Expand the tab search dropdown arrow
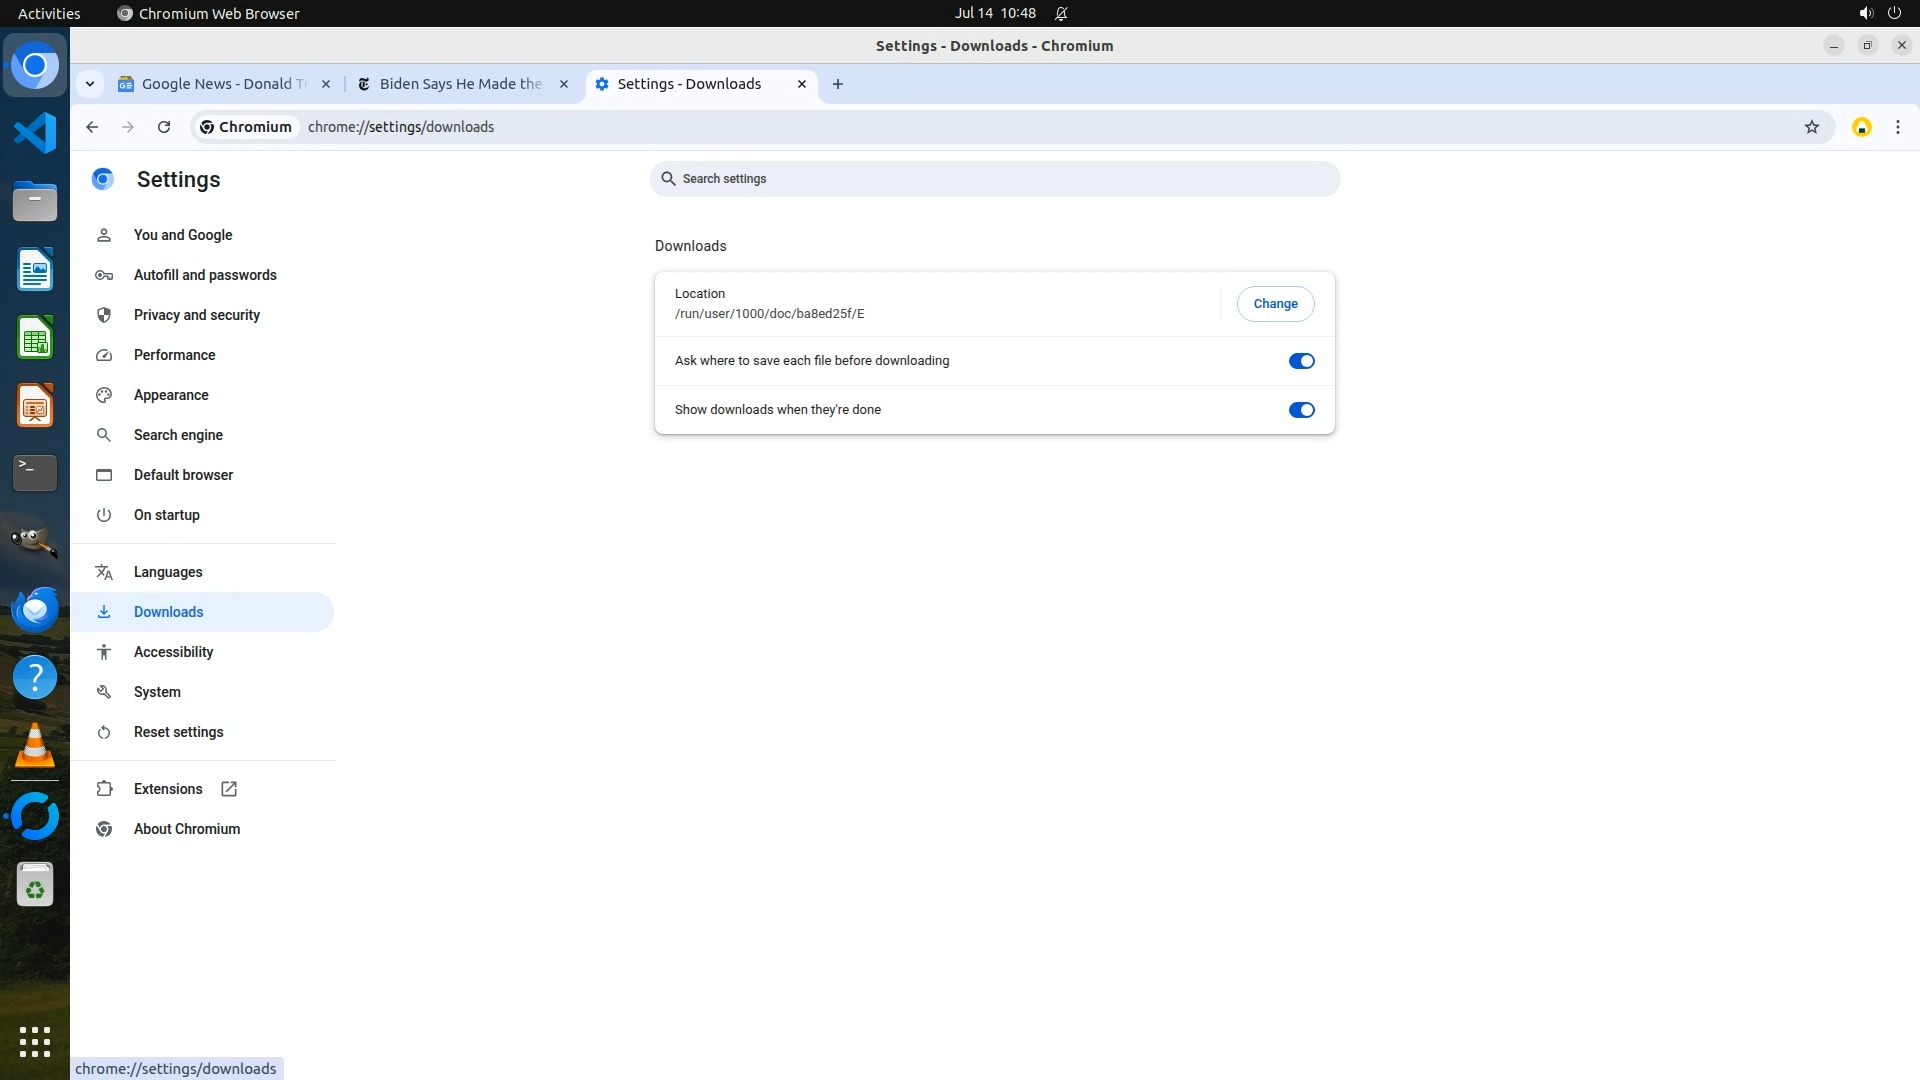 (90, 84)
